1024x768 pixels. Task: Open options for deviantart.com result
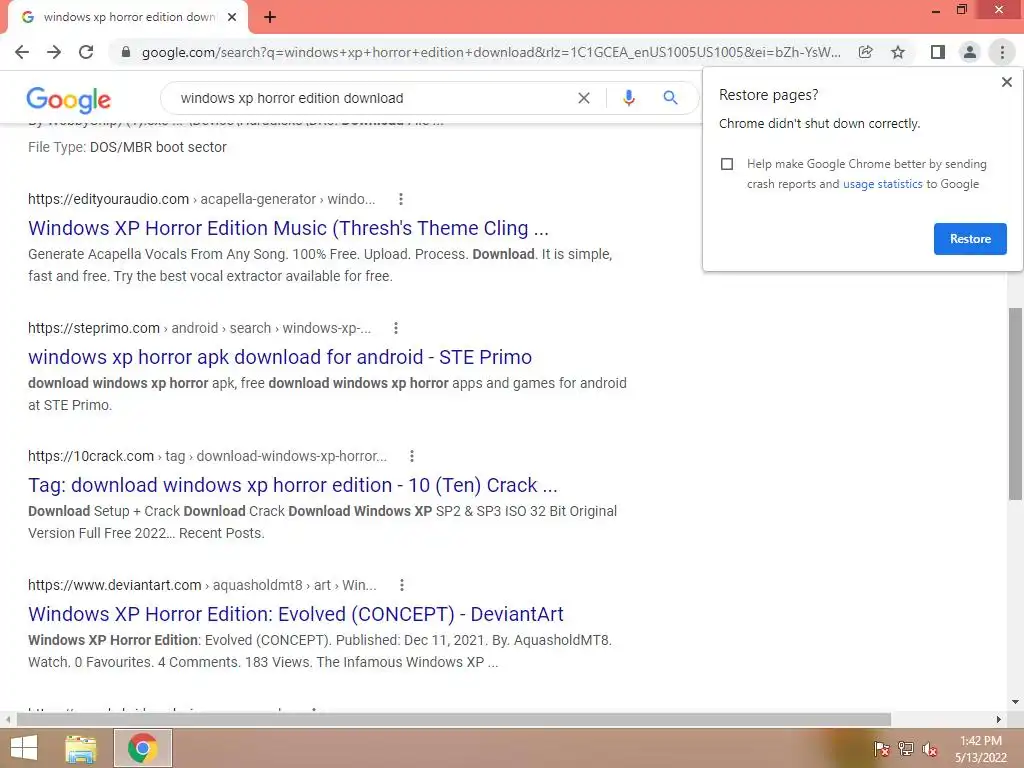[x=402, y=585]
